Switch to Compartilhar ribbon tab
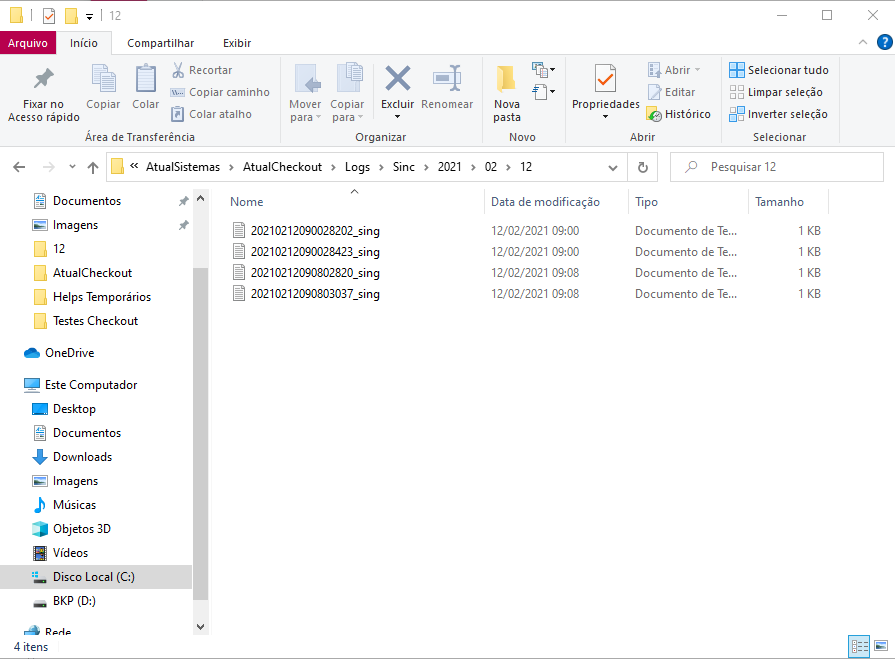 point(160,43)
